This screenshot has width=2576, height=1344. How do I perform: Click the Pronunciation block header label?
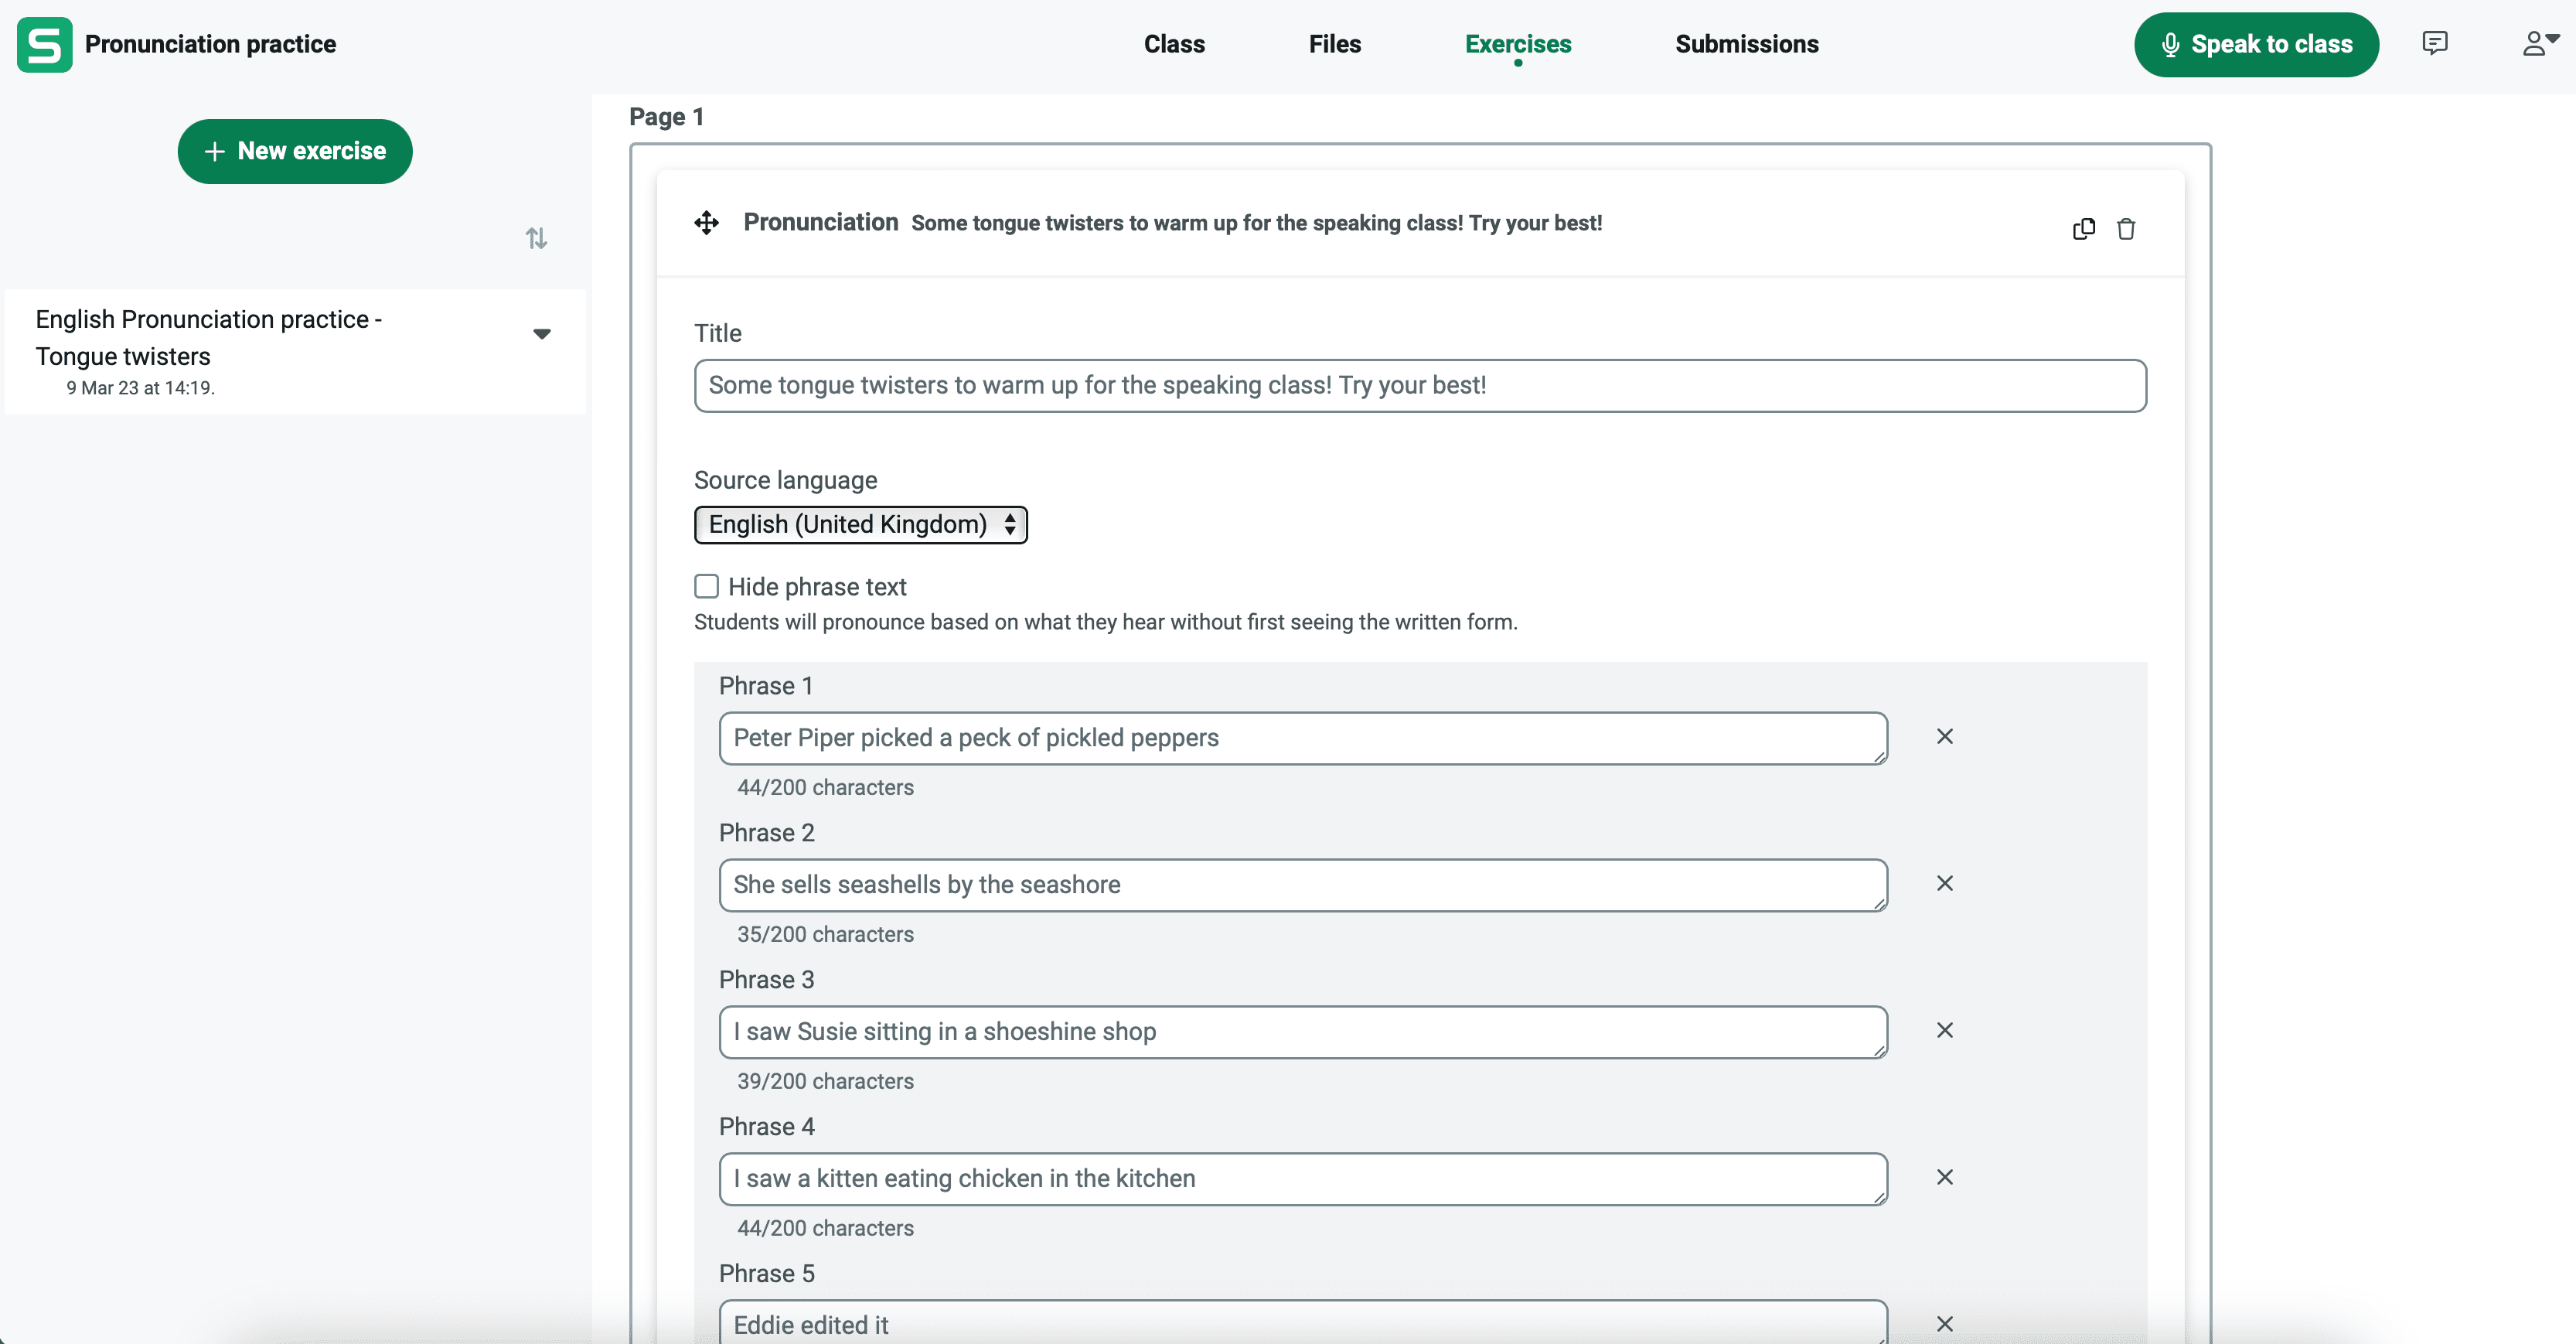pyautogui.click(x=820, y=222)
